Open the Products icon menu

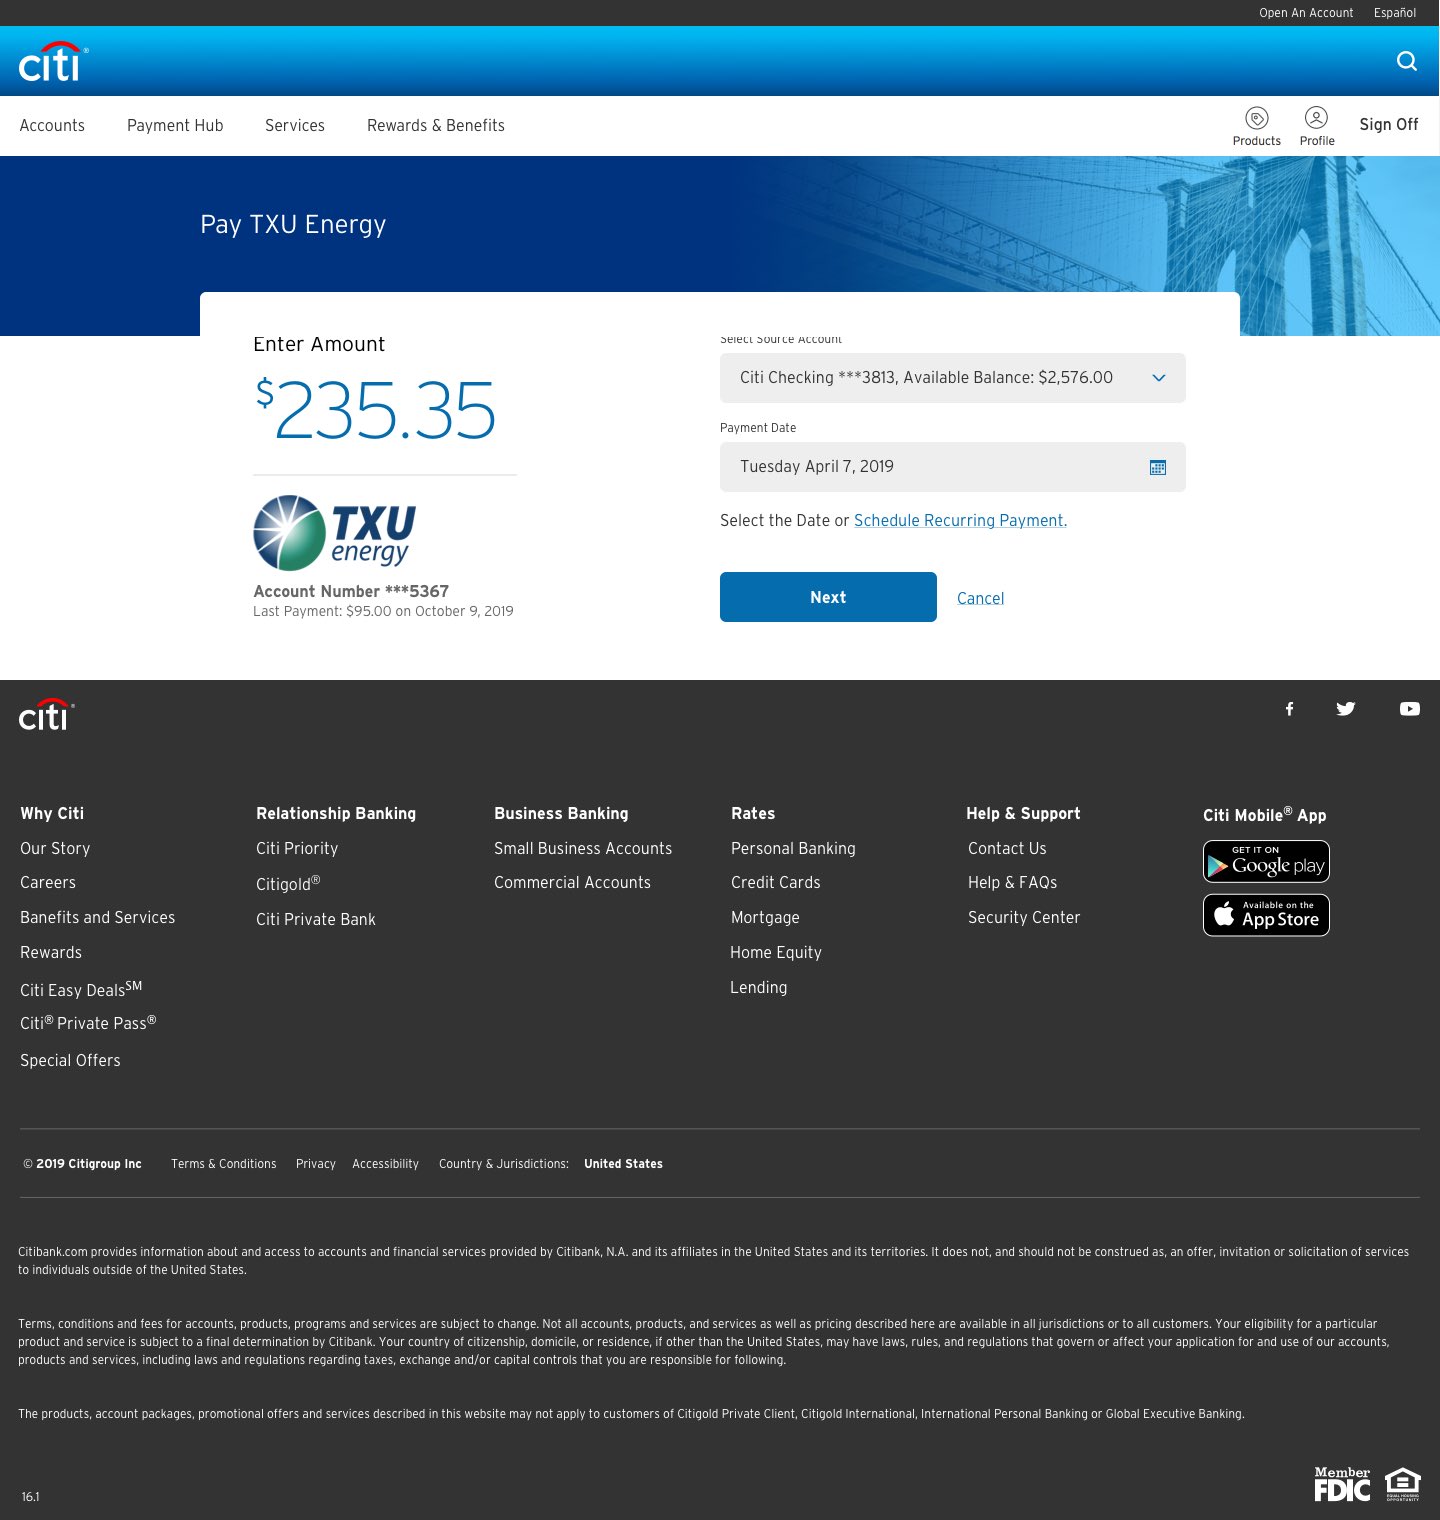(x=1257, y=126)
